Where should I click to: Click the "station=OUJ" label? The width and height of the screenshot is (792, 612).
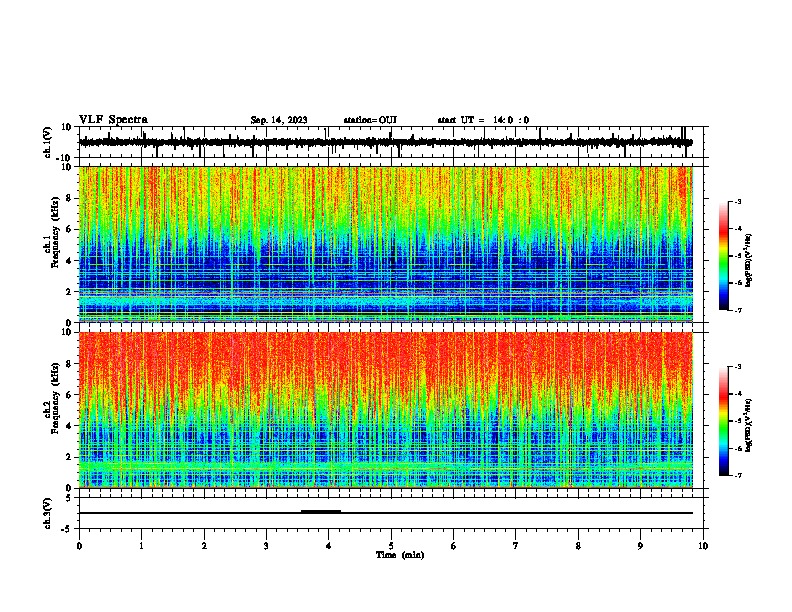370,120
